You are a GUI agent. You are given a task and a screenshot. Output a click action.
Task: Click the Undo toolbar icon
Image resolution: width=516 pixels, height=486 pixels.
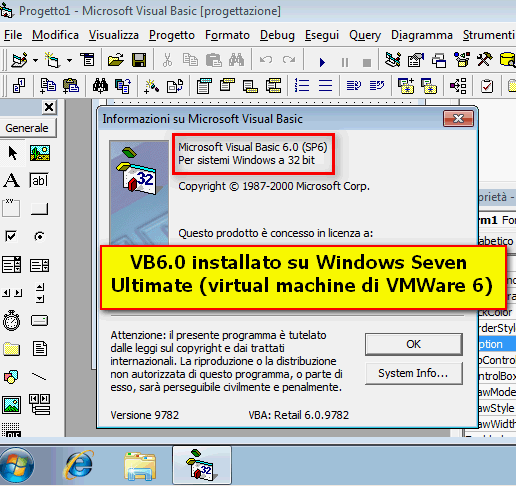(266, 60)
